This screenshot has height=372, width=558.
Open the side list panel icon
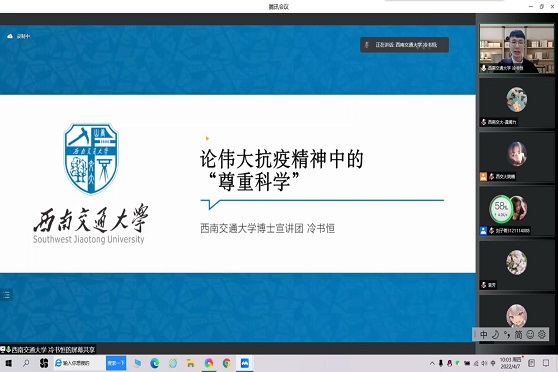[x=6, y=295]
